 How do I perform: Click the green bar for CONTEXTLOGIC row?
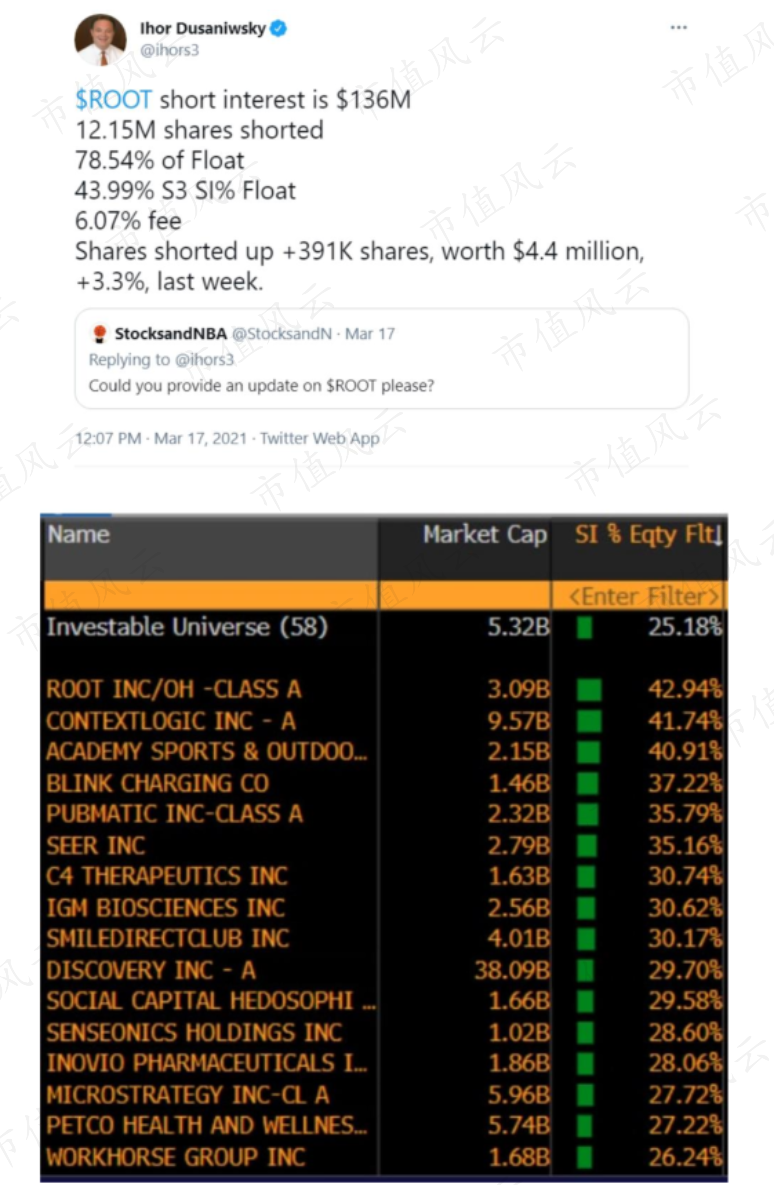click(x=588, y=720)
